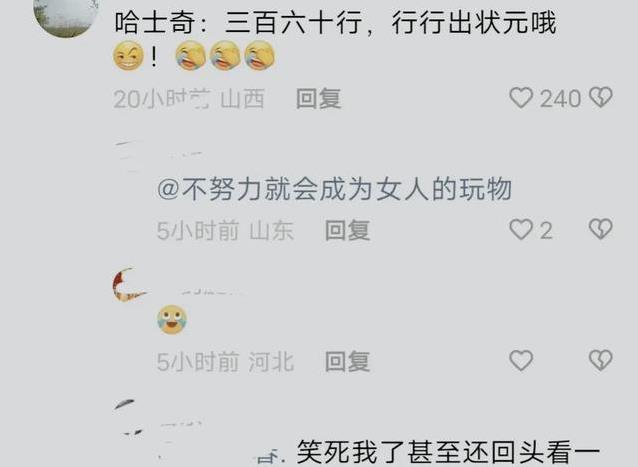Reply to the 山东 comment
The height and width of the screenshot is (467, 638).
(x=347, y=230)
